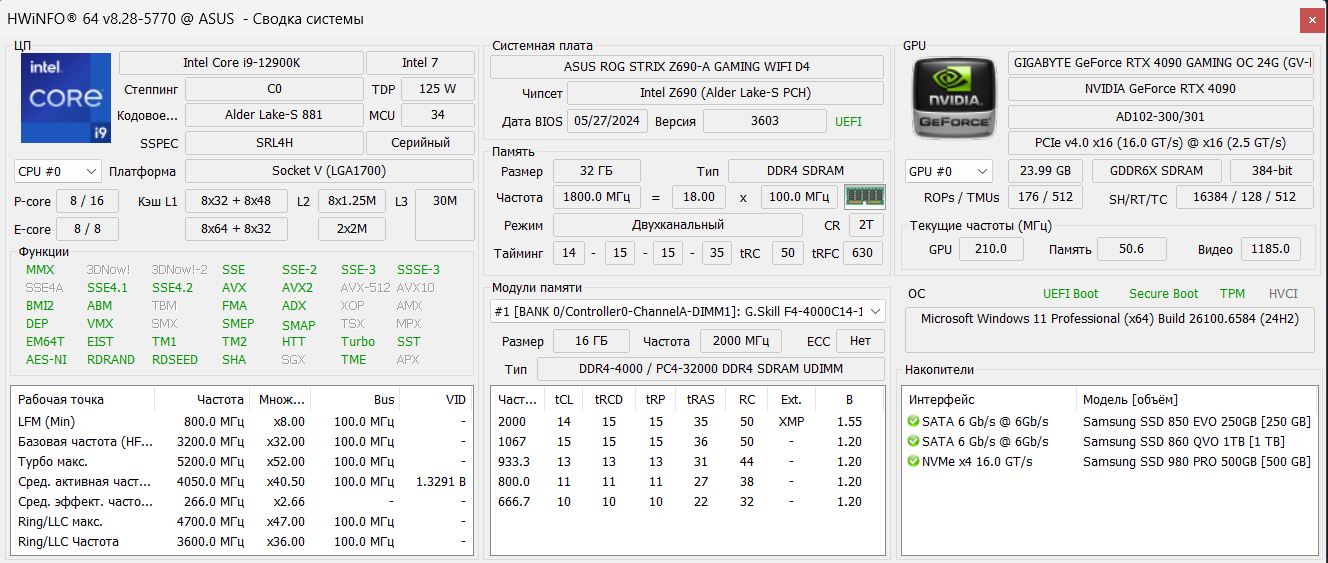This screenshot has width=1328, height=563.
Task: Click the 384-bit bus width field
Action: point(1272,171)
